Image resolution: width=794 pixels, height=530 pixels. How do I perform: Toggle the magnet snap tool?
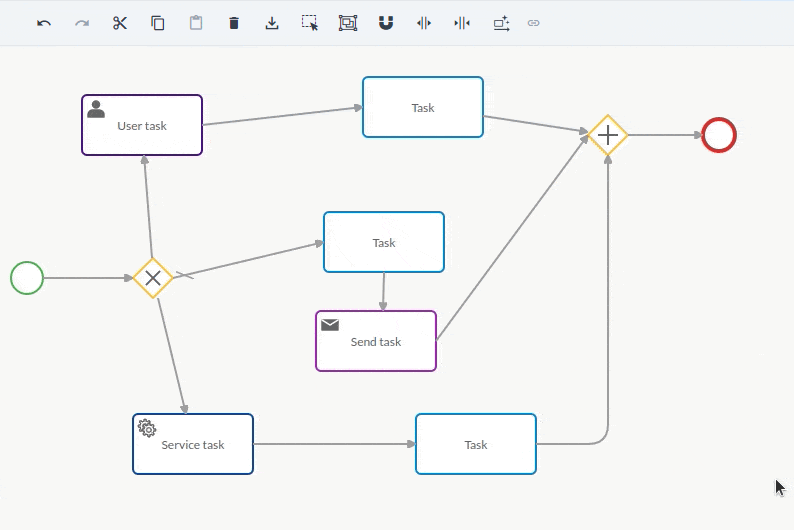tap(386, 23)
